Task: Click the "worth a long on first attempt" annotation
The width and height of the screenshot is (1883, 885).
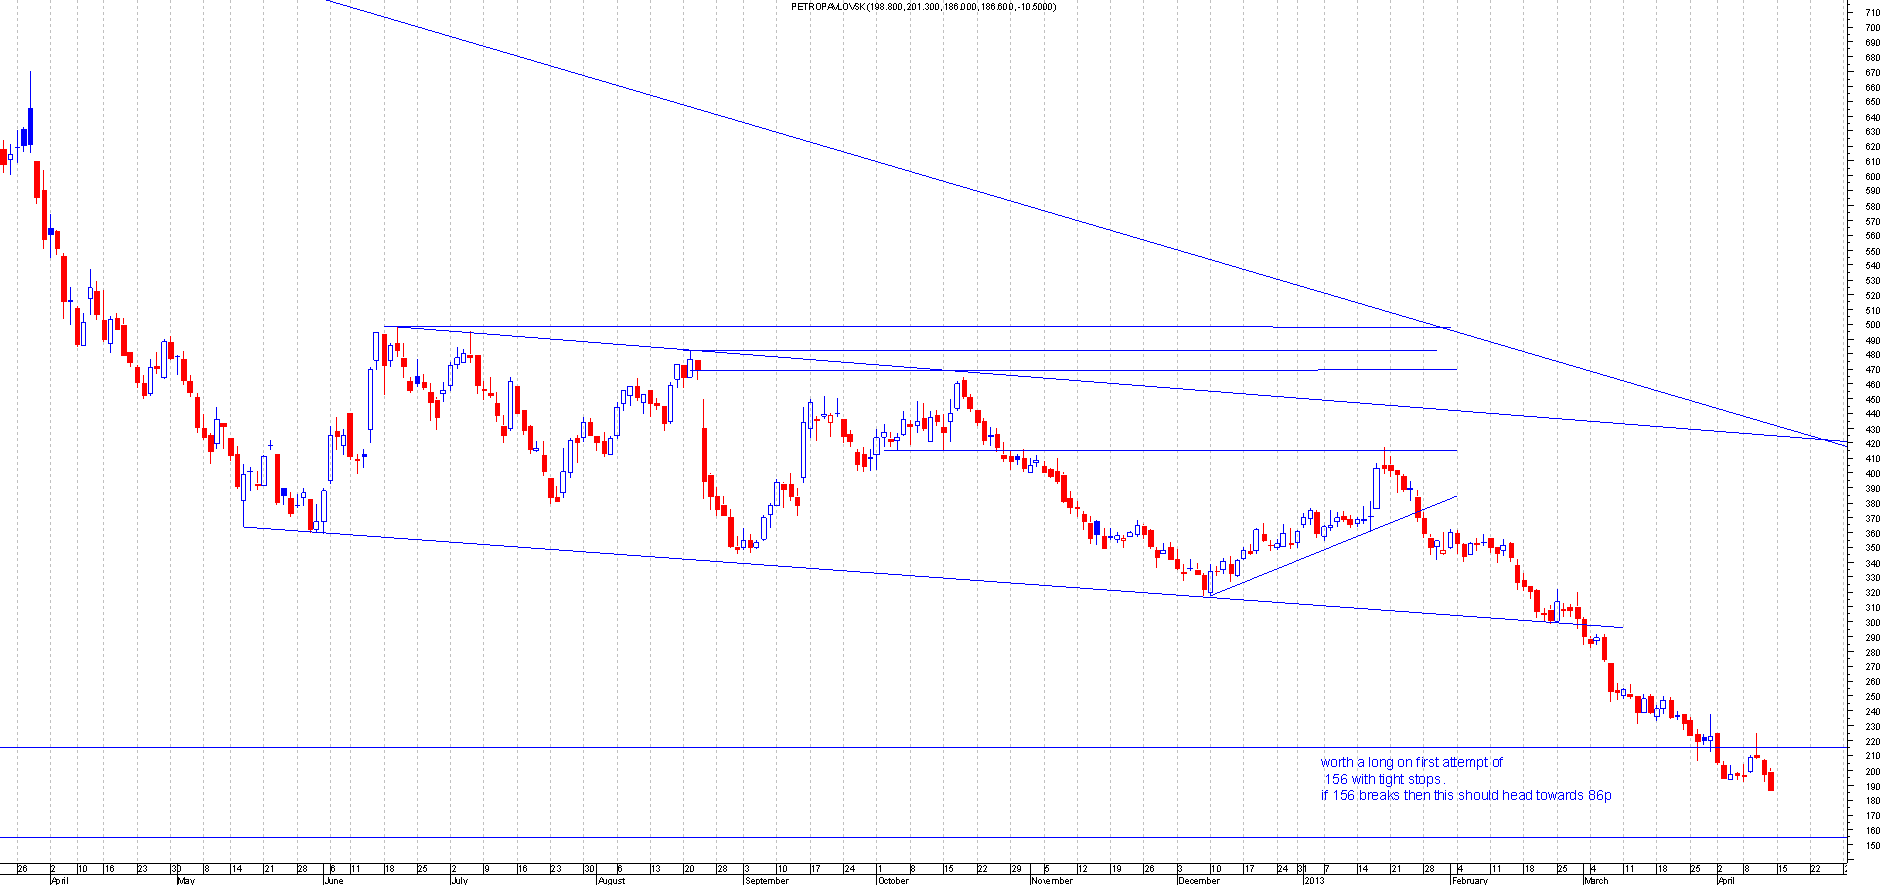Action: coord(1411,762)
